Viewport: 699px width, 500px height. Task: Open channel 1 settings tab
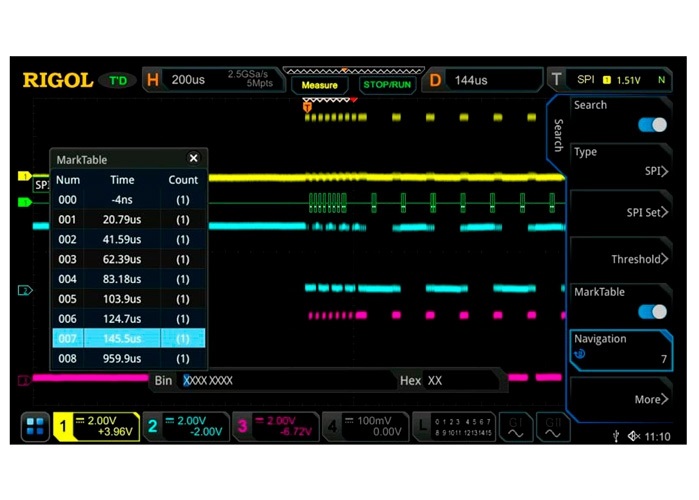[x=95, y=427]
